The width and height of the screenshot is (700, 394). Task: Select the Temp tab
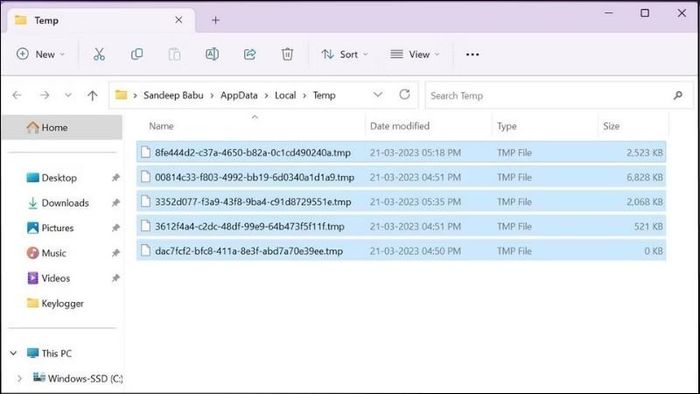point(98,20)
